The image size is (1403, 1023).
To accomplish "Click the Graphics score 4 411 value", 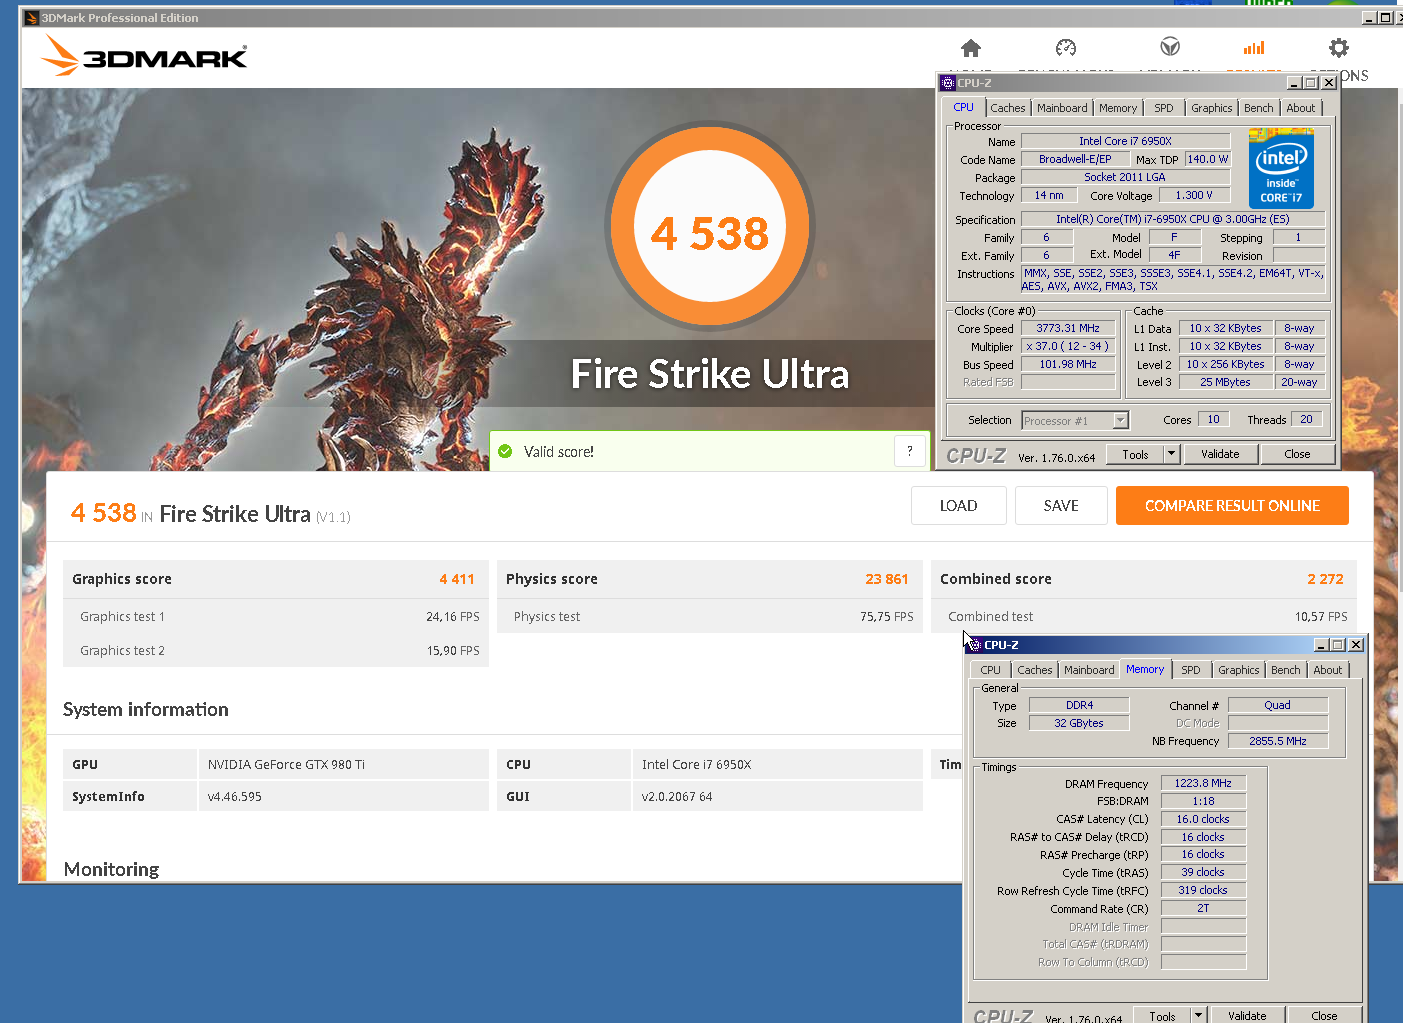I will 457,579.
